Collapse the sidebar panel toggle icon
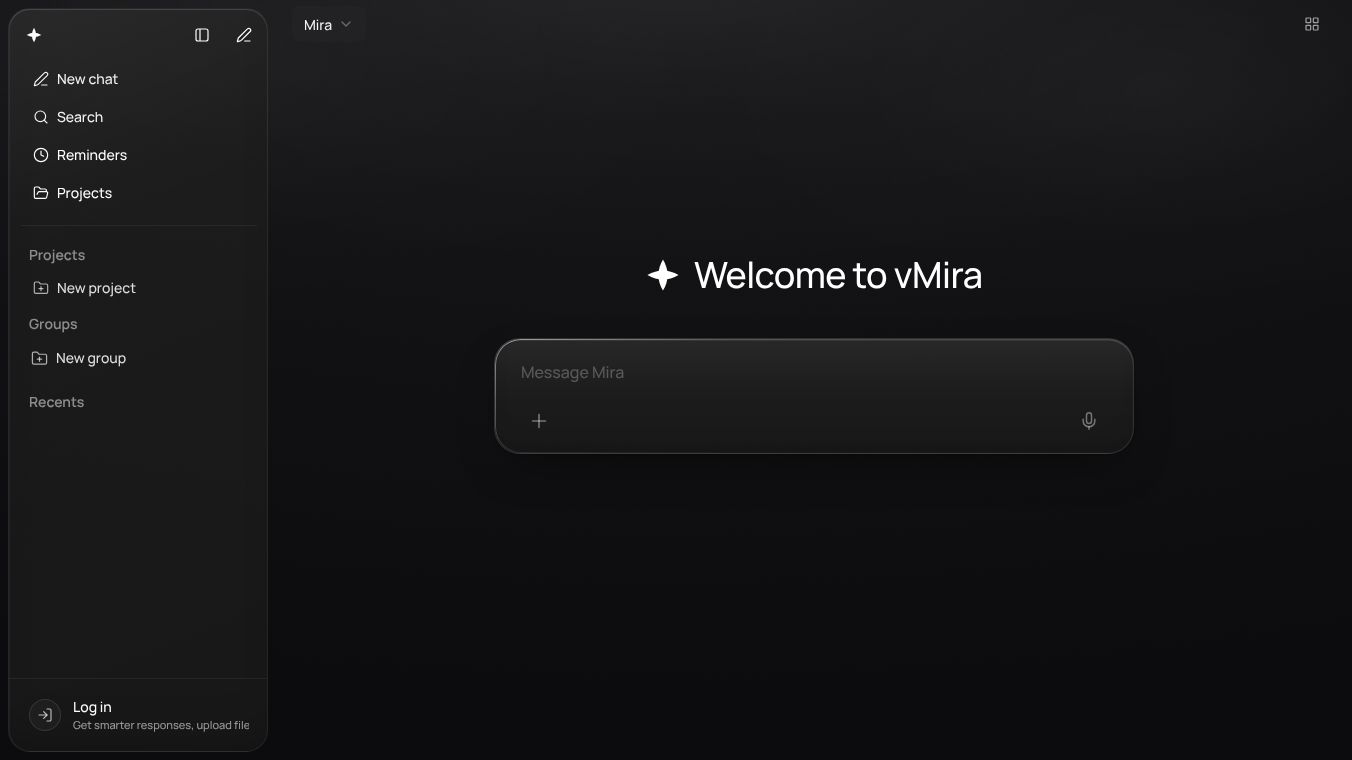Image resolution: width=1352 pixels, height=760 pixels. (202, 35)
